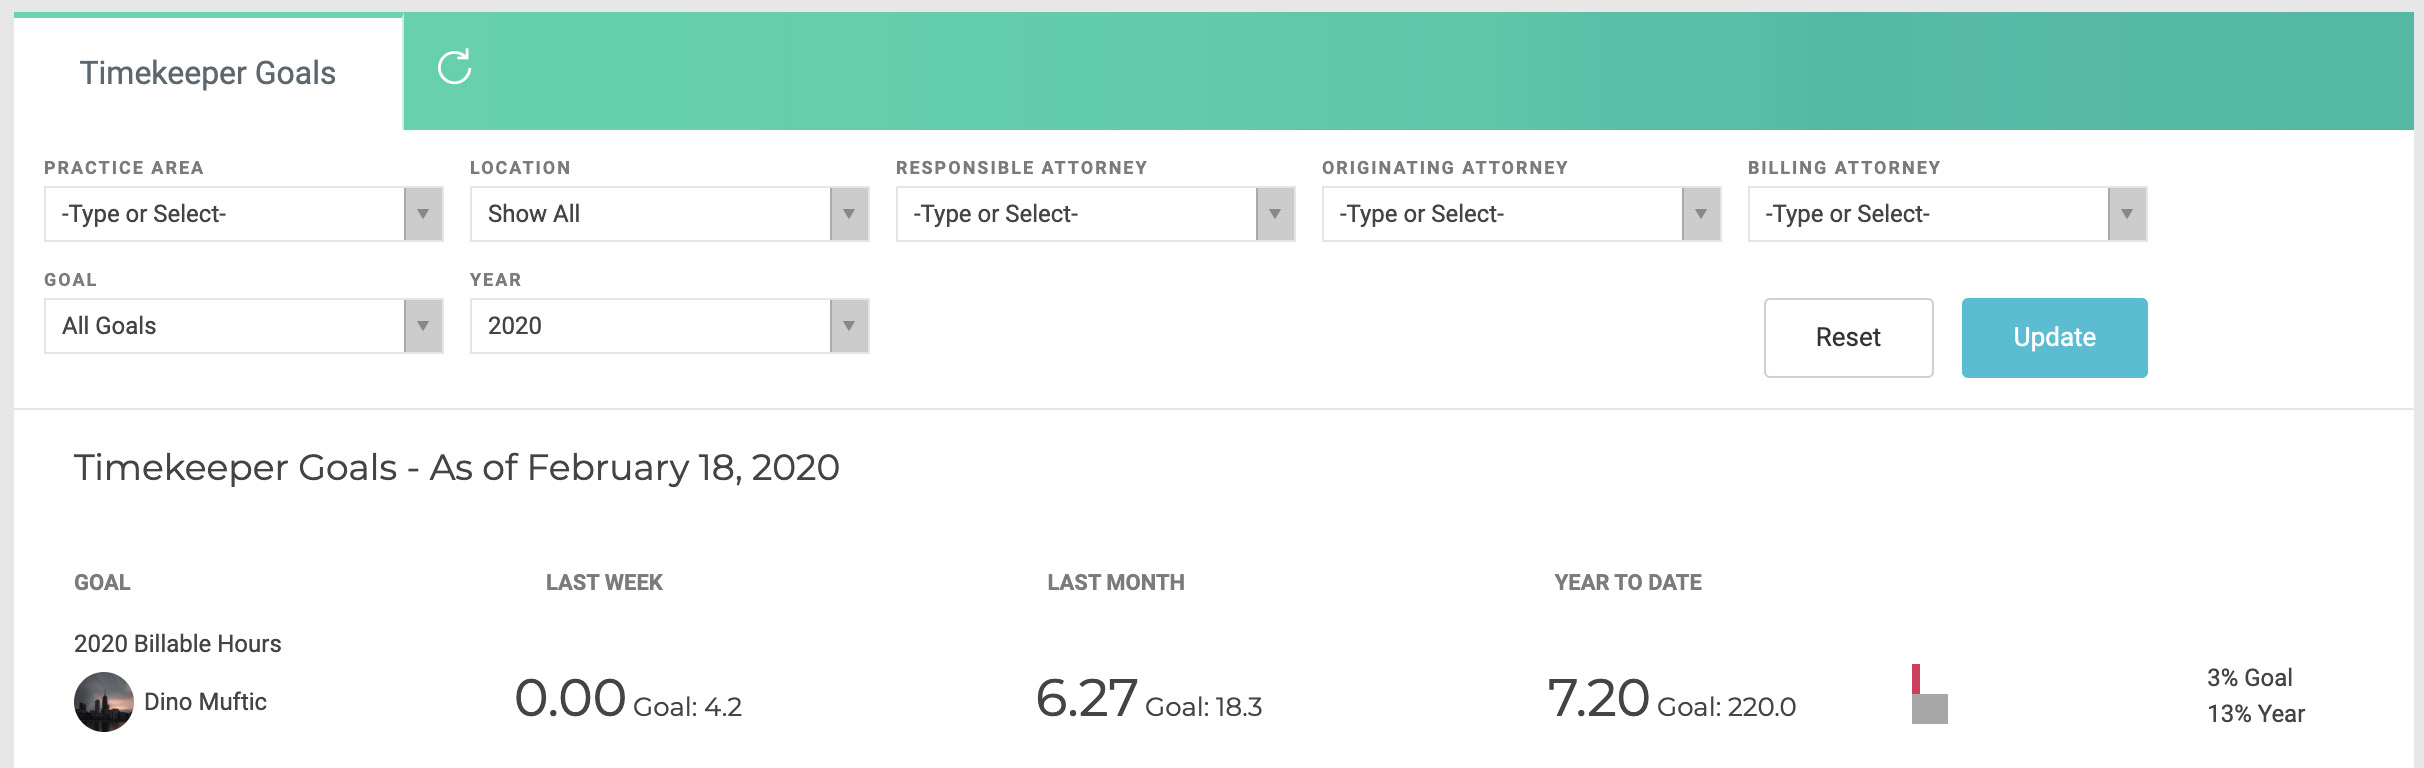Click the Year field showing 2020
The image size is (2424, 768).
tap(651, 326)
